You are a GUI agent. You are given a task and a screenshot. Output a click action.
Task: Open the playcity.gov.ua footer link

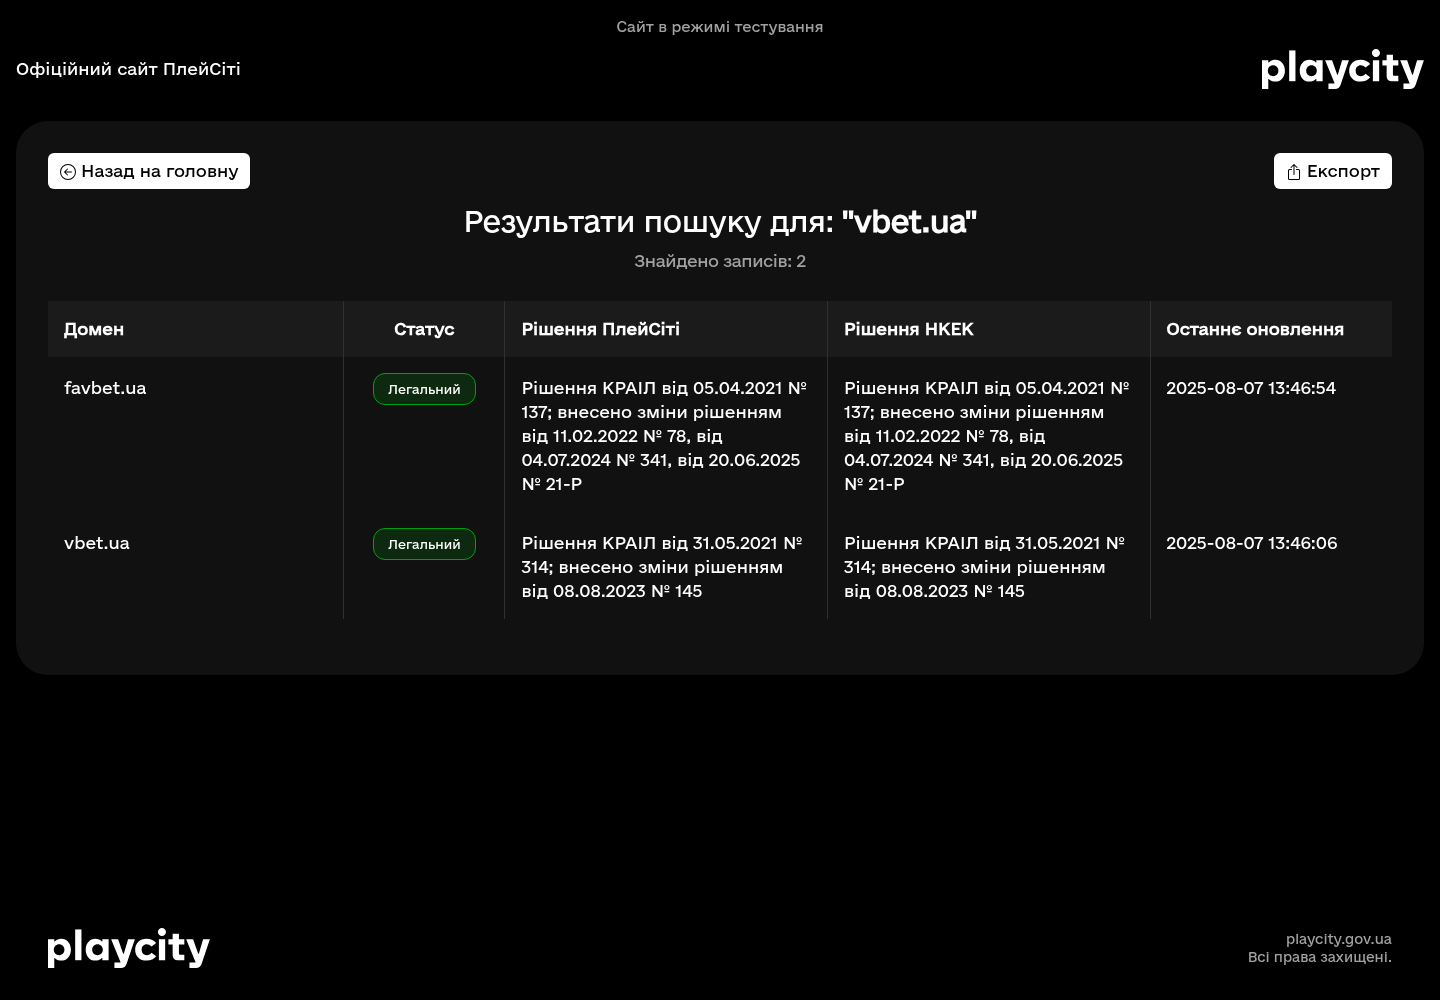(1339, 939)
